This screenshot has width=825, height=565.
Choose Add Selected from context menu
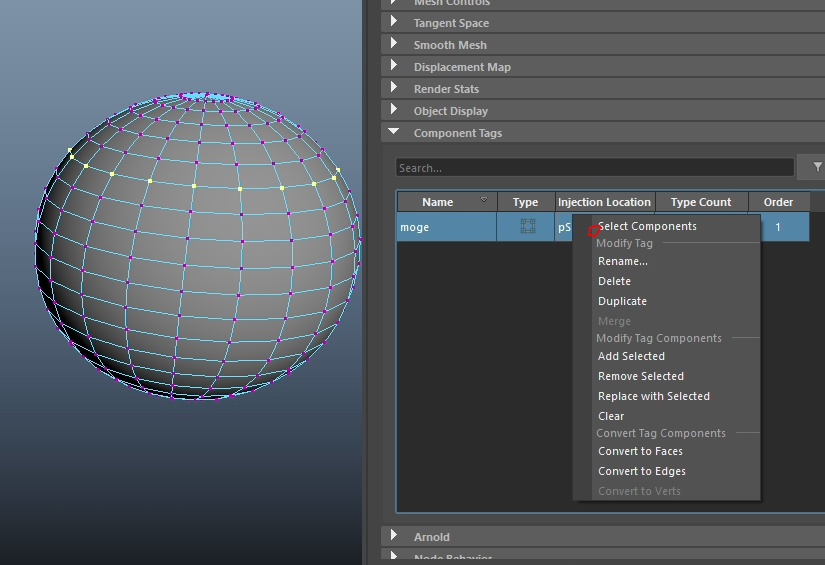666,356
